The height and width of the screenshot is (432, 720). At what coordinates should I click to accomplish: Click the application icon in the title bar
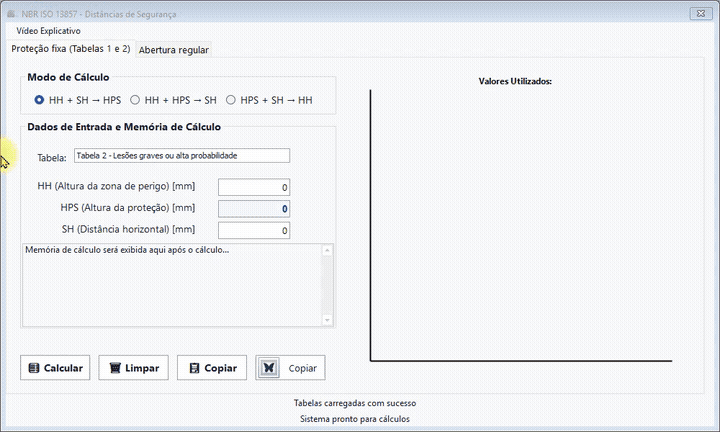11,14
